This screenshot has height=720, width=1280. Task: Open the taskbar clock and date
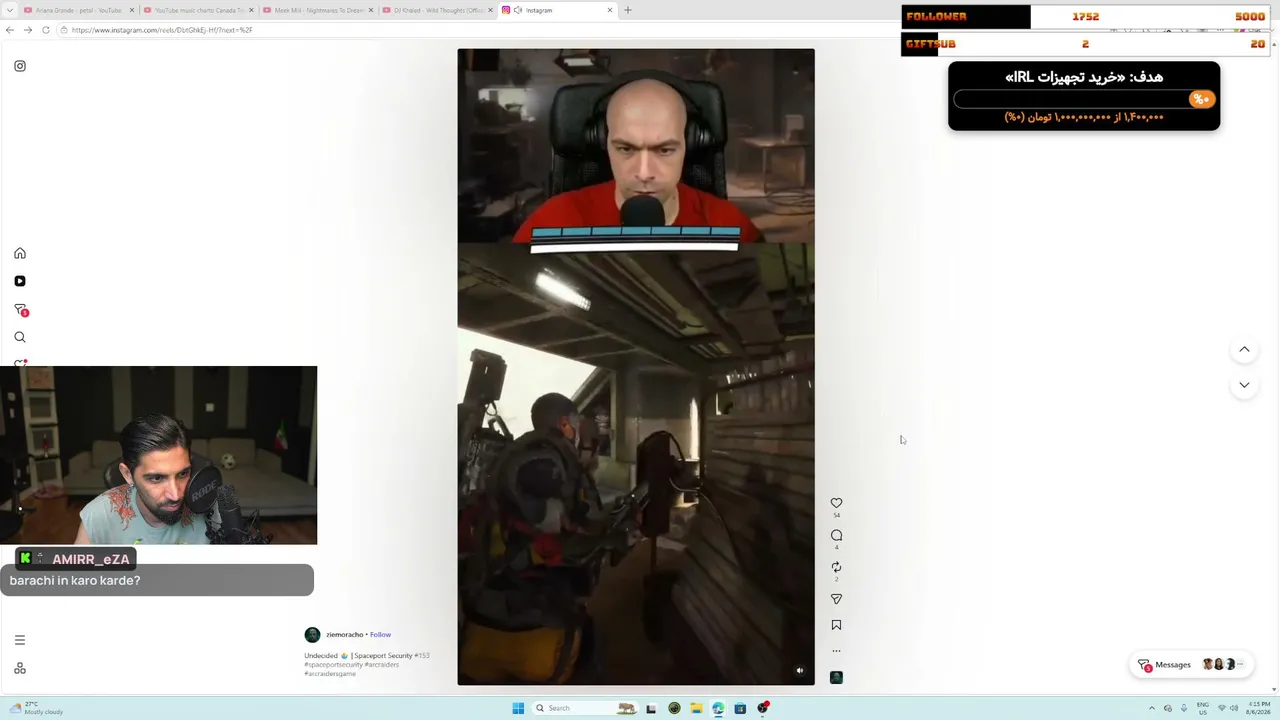coord(1259,708)
